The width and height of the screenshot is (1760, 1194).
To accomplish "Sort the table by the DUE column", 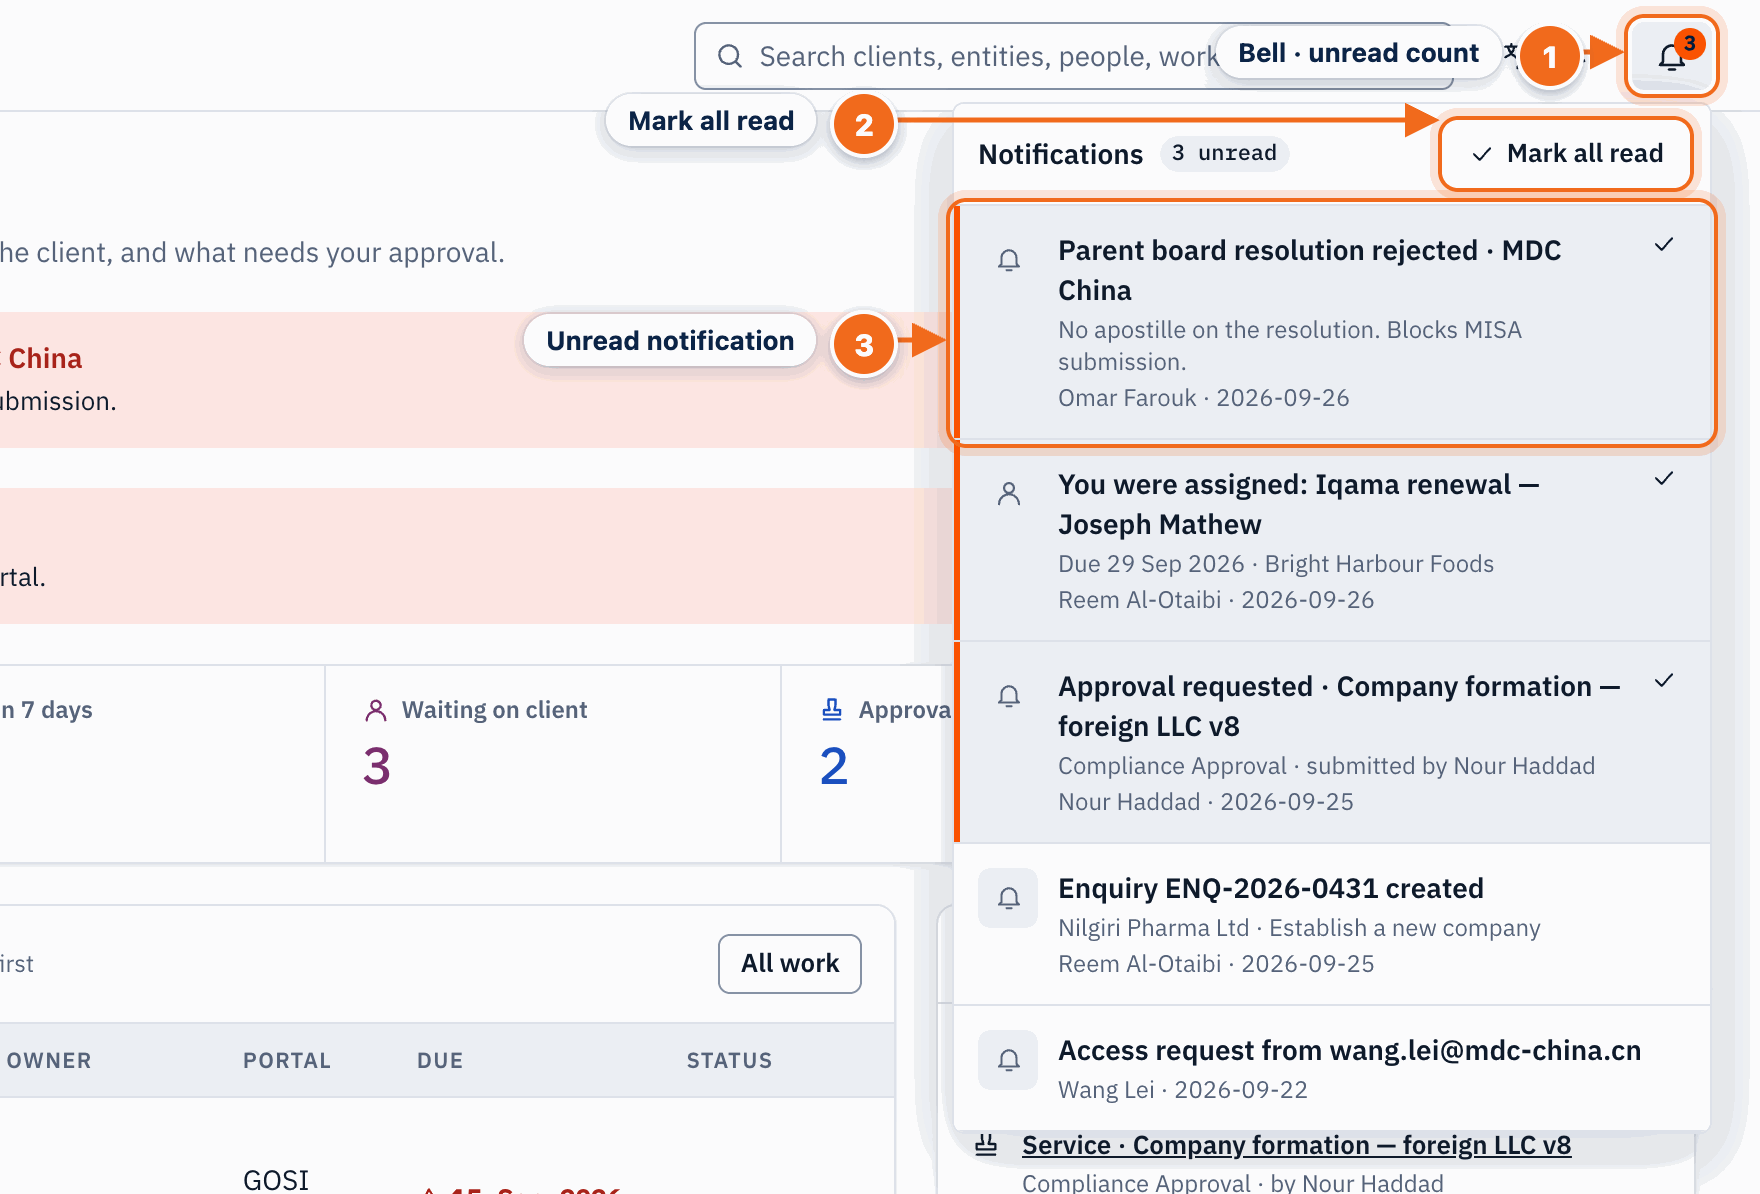I will click(x=440, y=1061).
